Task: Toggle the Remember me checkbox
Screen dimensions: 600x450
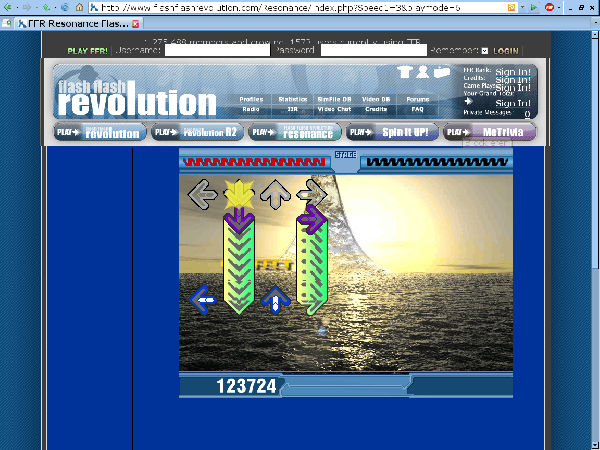Action: coord(485,50)
